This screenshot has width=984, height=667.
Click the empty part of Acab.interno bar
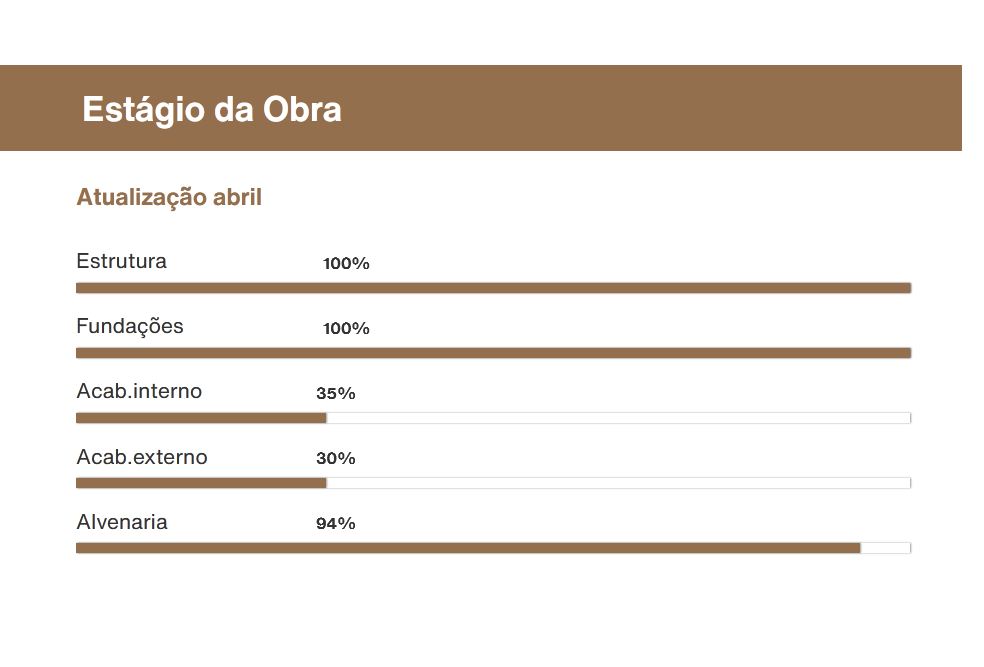(x=618, y=418)
